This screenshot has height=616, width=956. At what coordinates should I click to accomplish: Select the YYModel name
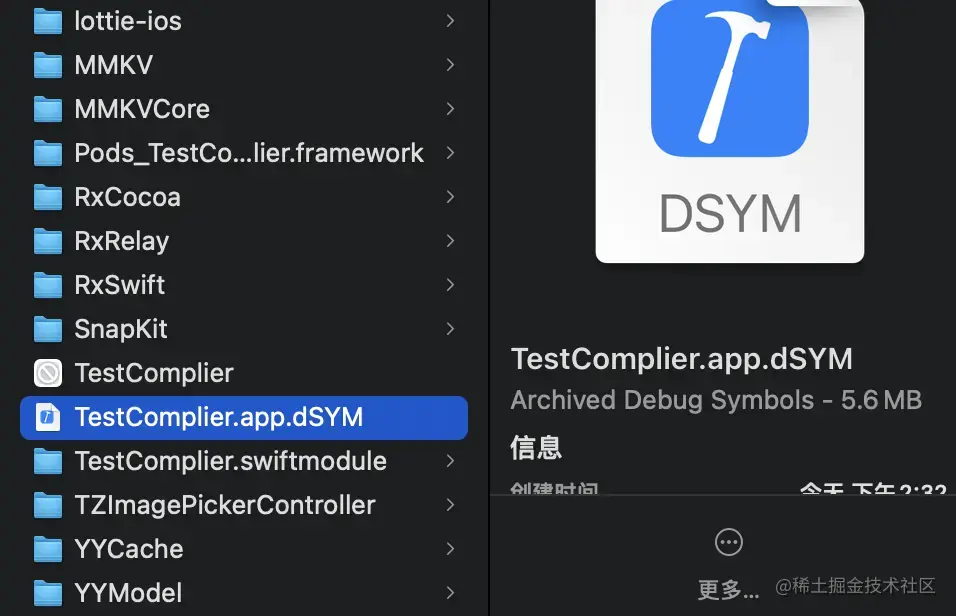pos(128,593)
